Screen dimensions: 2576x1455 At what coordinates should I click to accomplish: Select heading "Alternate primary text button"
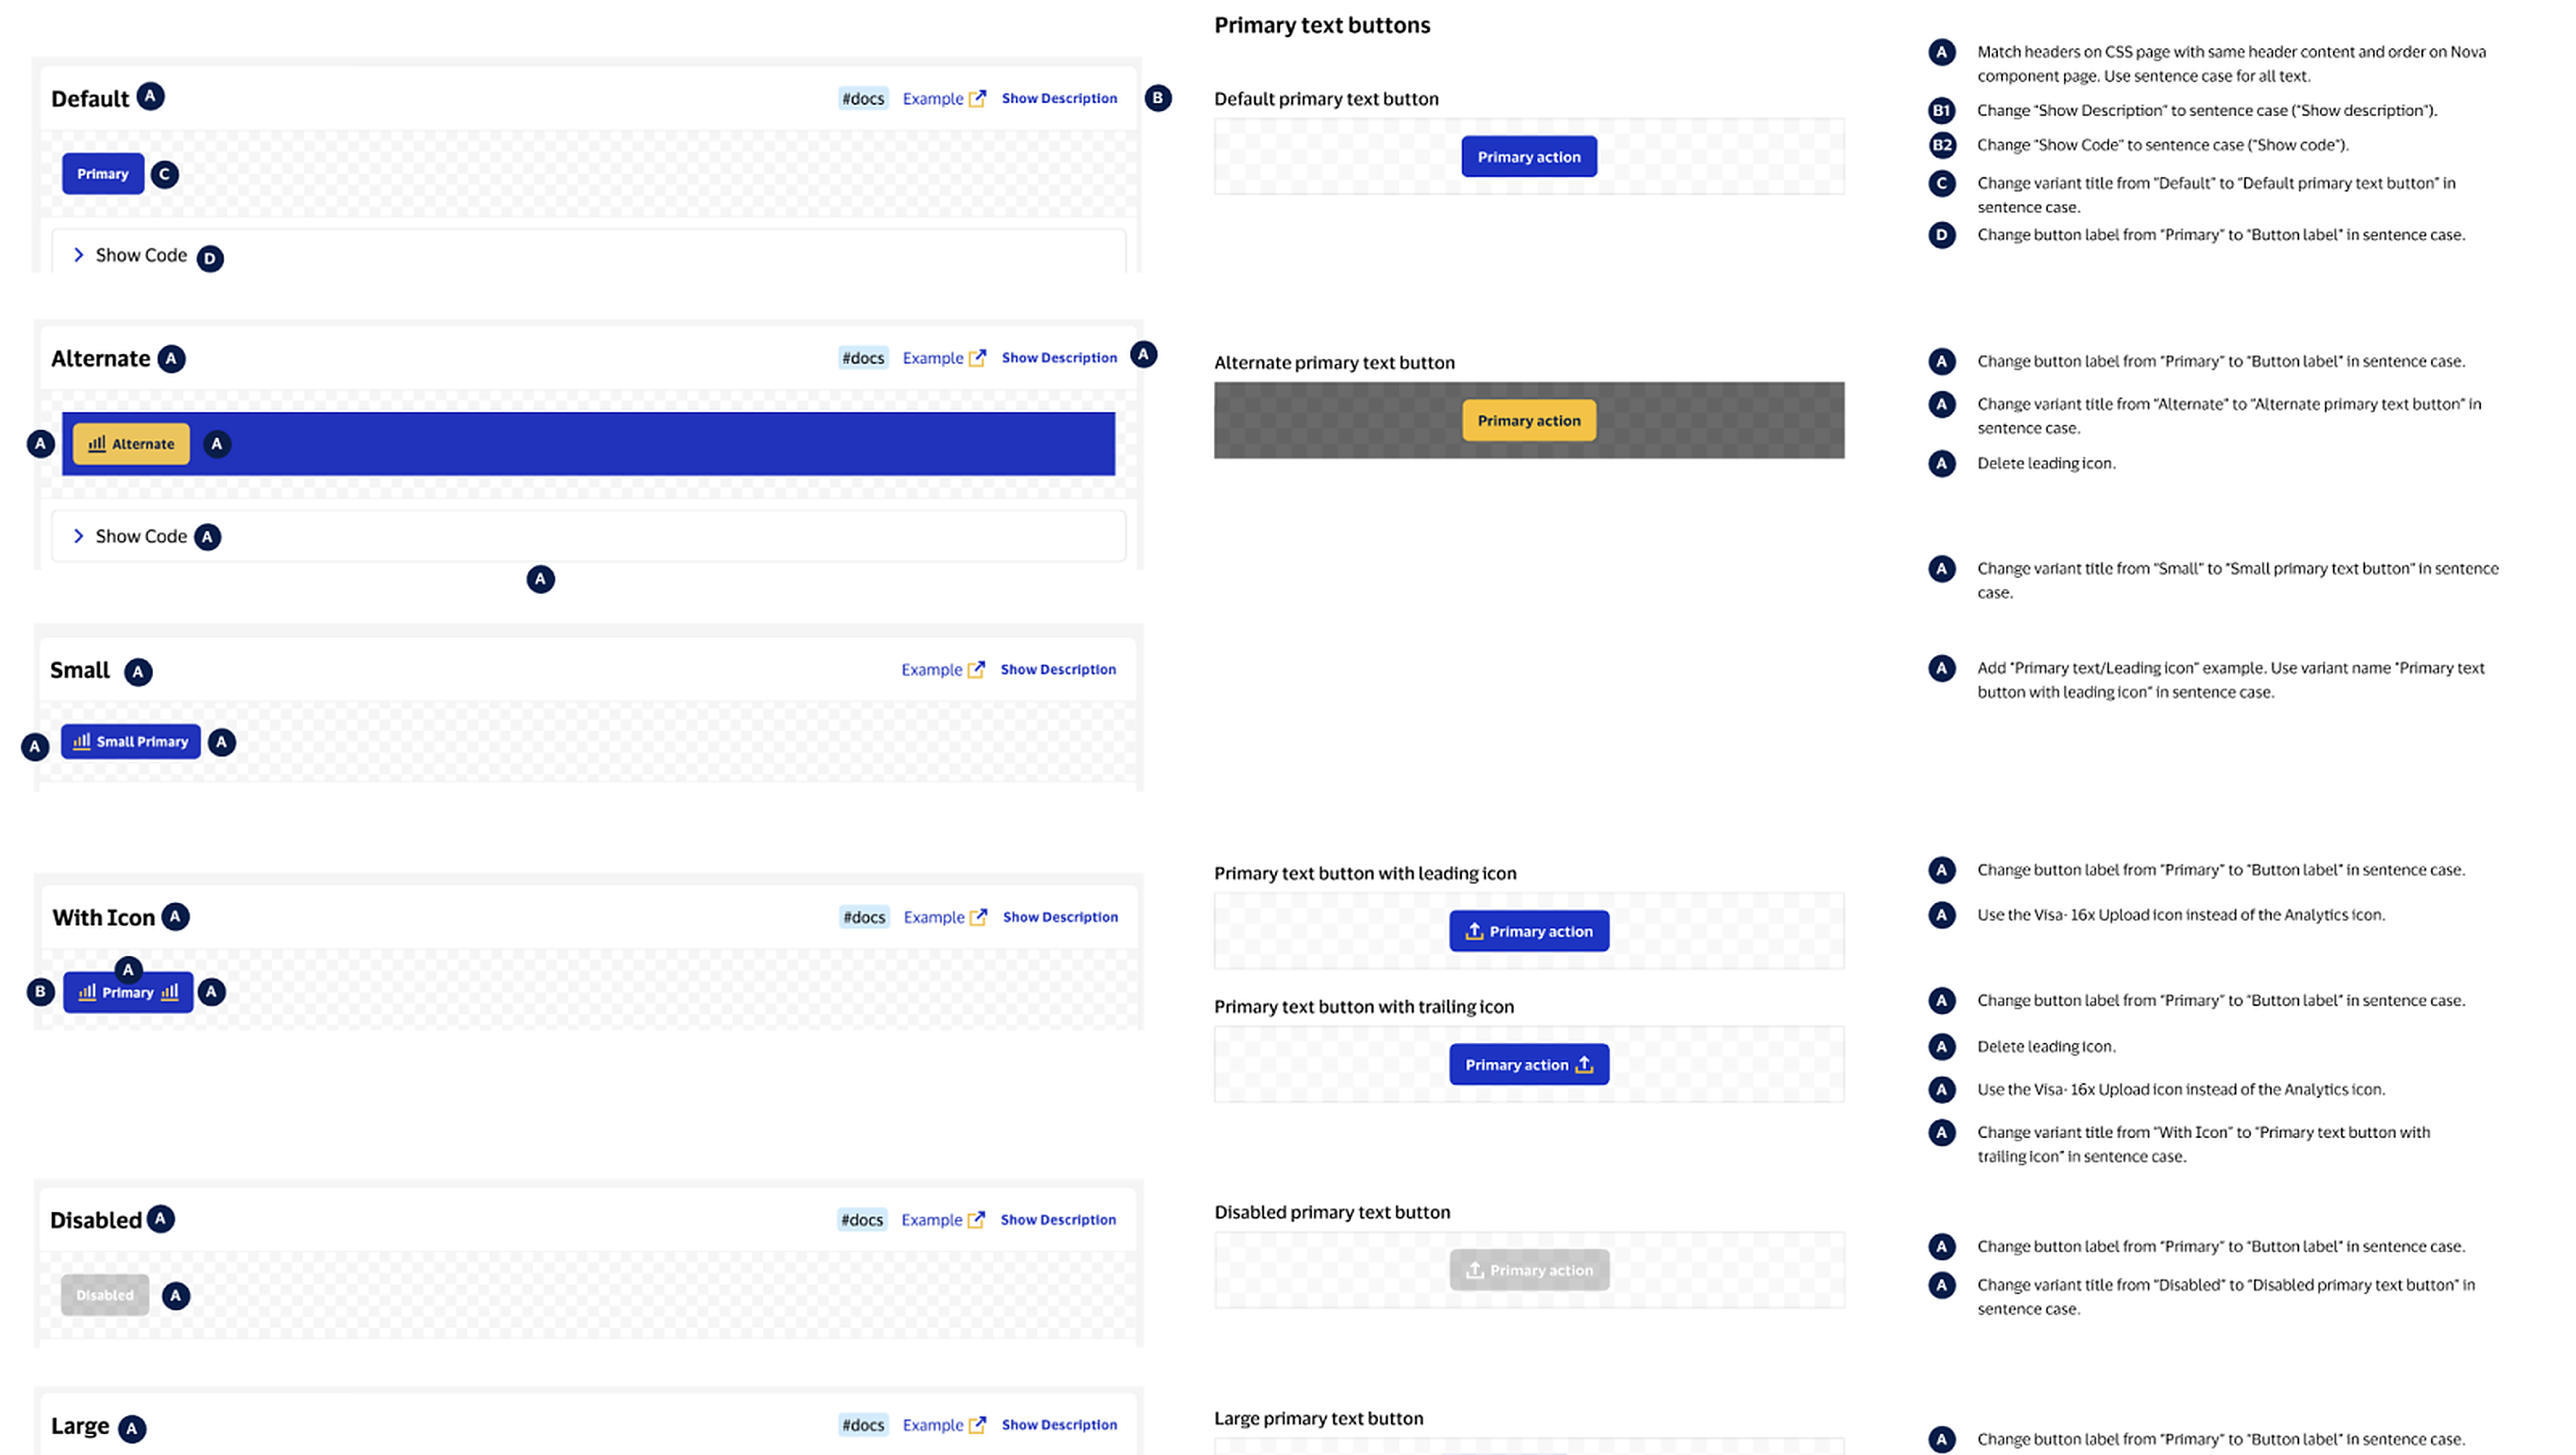[1334, 363]
